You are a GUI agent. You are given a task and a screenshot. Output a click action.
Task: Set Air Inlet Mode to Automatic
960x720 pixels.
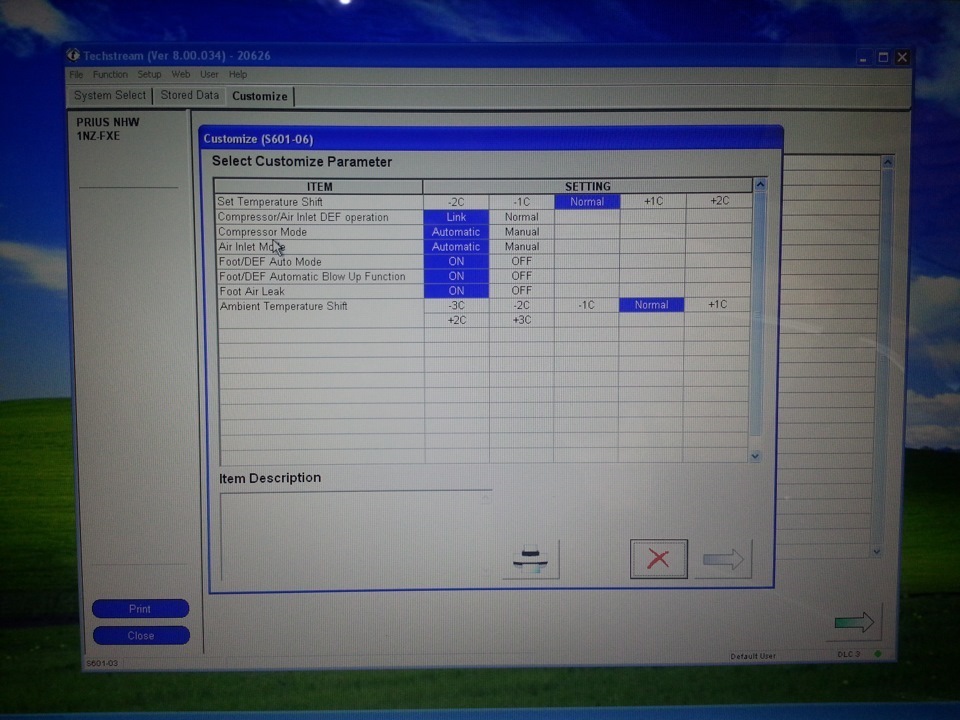tap(456, 246)
